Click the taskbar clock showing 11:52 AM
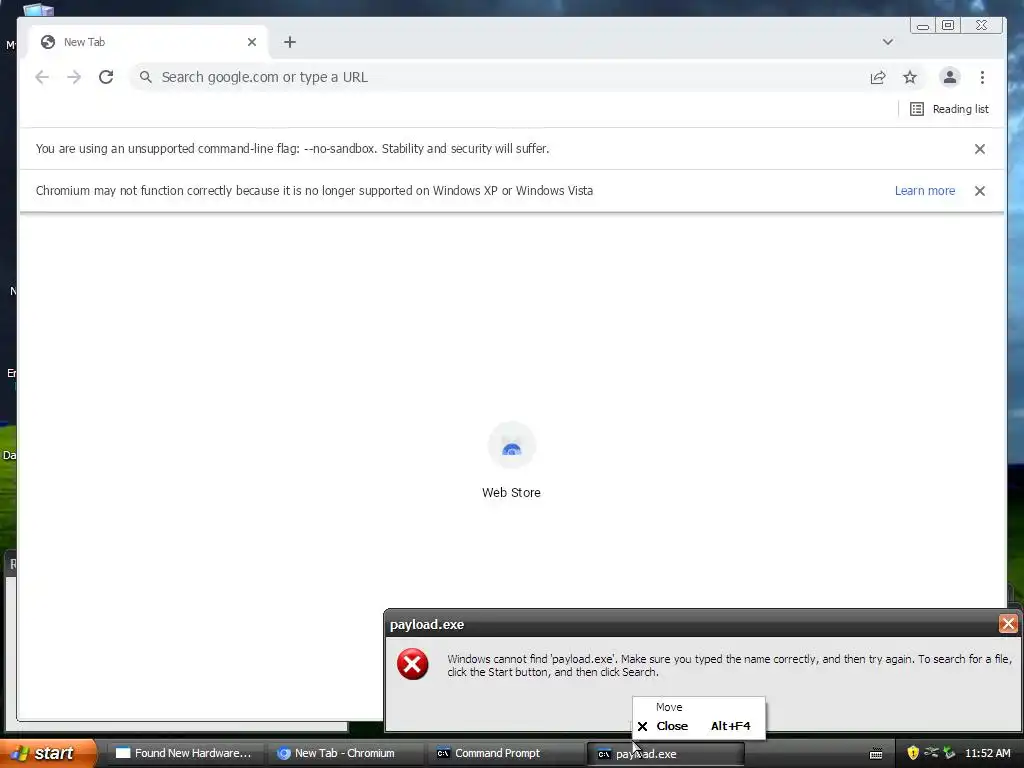The width and height of the screenshot is (1024, 768). pyautogui.click(x=987, y=753)
